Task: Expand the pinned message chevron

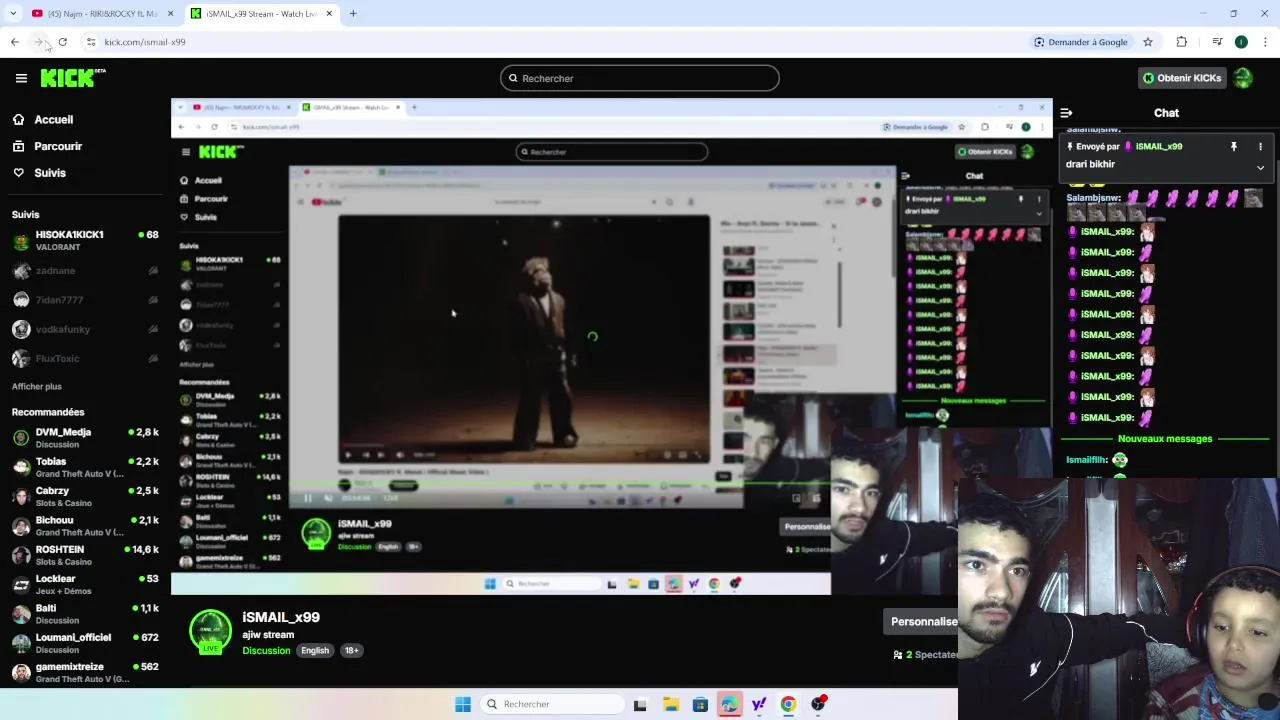Action: [x=1260, y=167]
